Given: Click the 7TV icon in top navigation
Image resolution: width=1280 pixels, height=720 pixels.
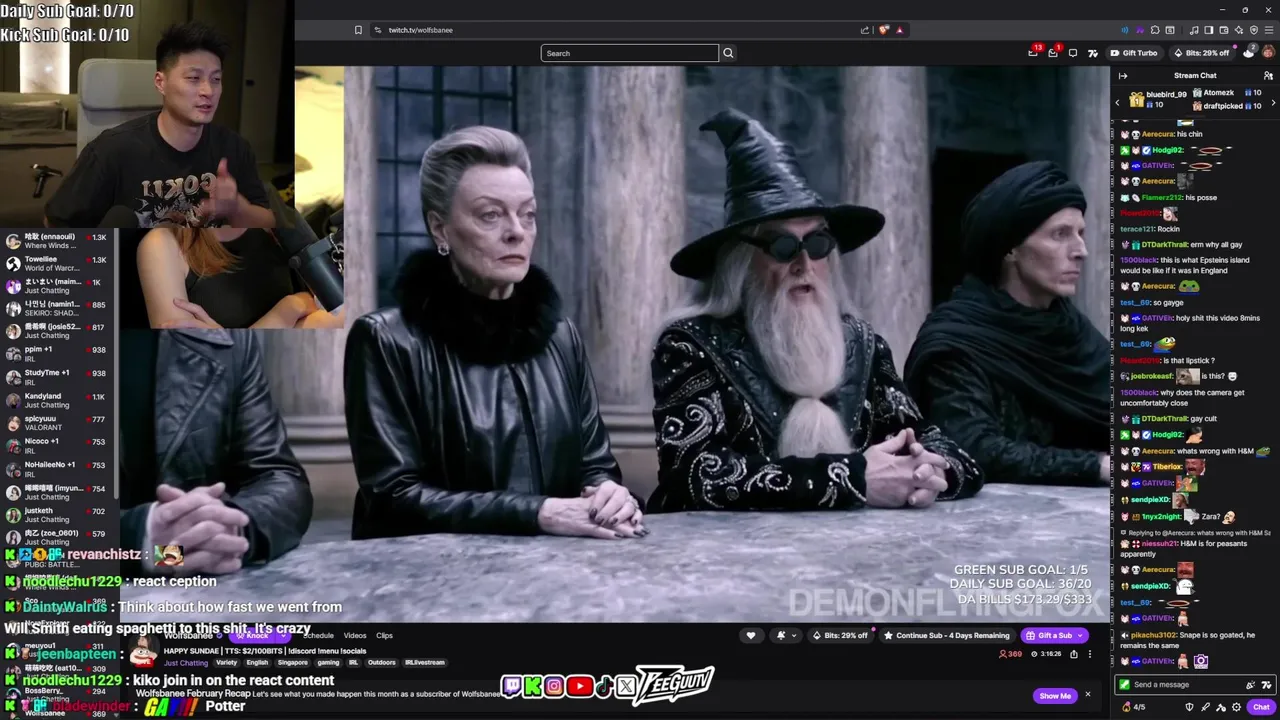Looking at the screenshot, I should coord(1092,53).
